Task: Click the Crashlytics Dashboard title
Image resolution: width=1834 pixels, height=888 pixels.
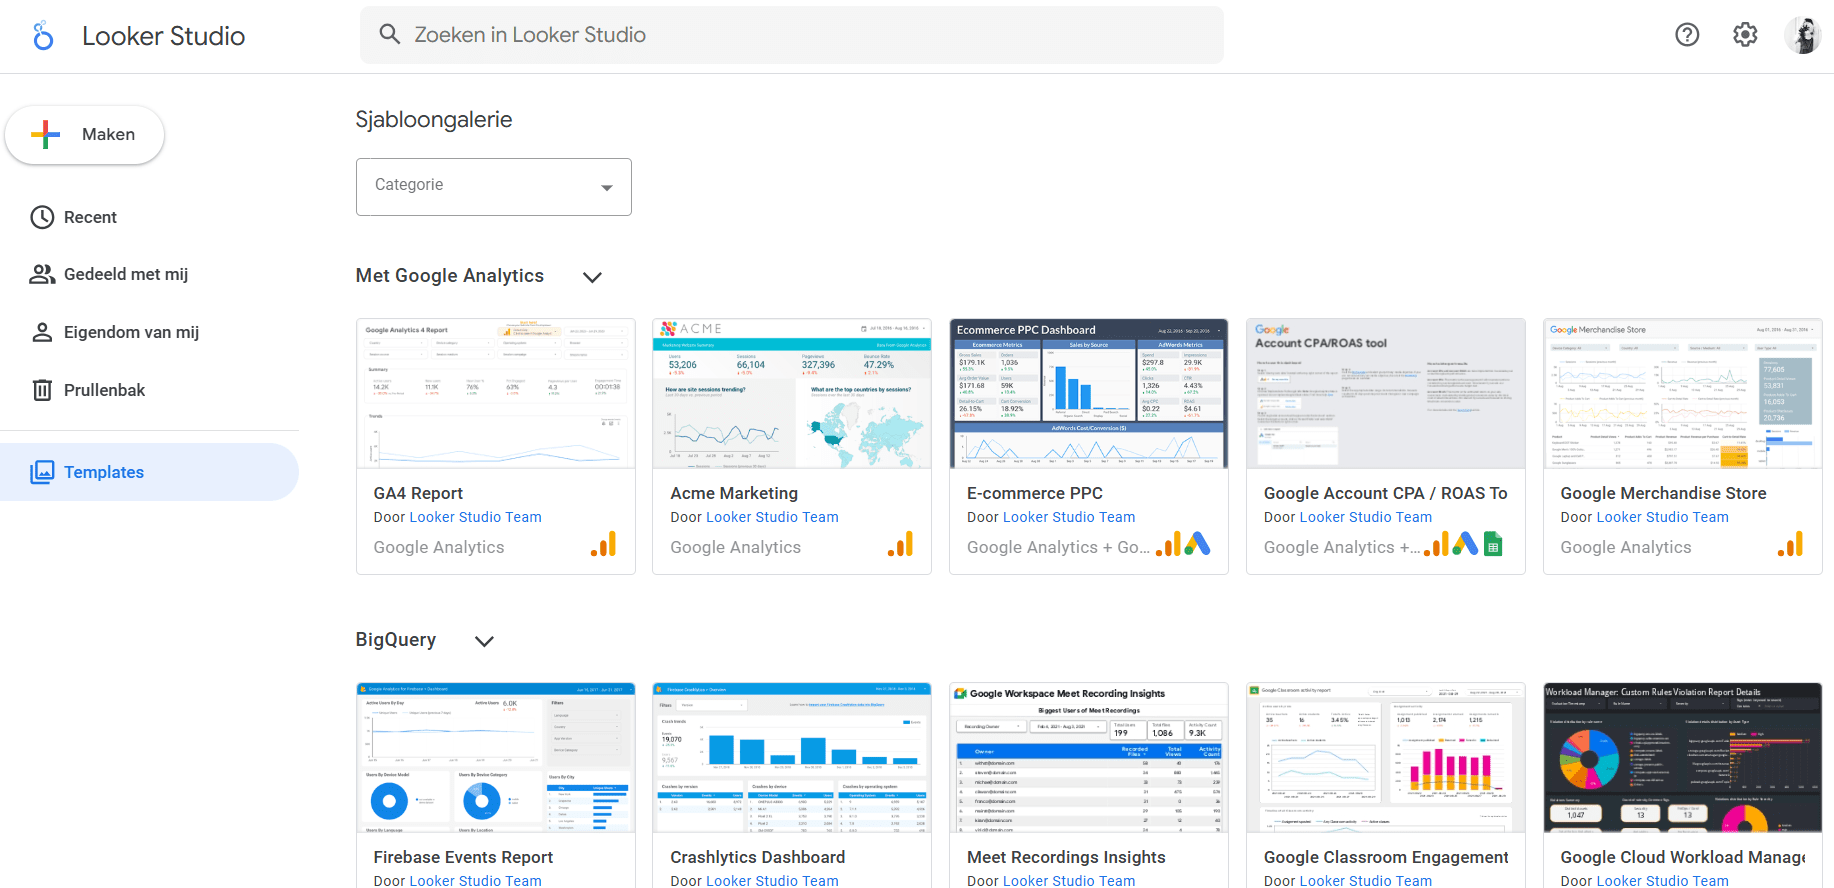Action: pos(758,857)
